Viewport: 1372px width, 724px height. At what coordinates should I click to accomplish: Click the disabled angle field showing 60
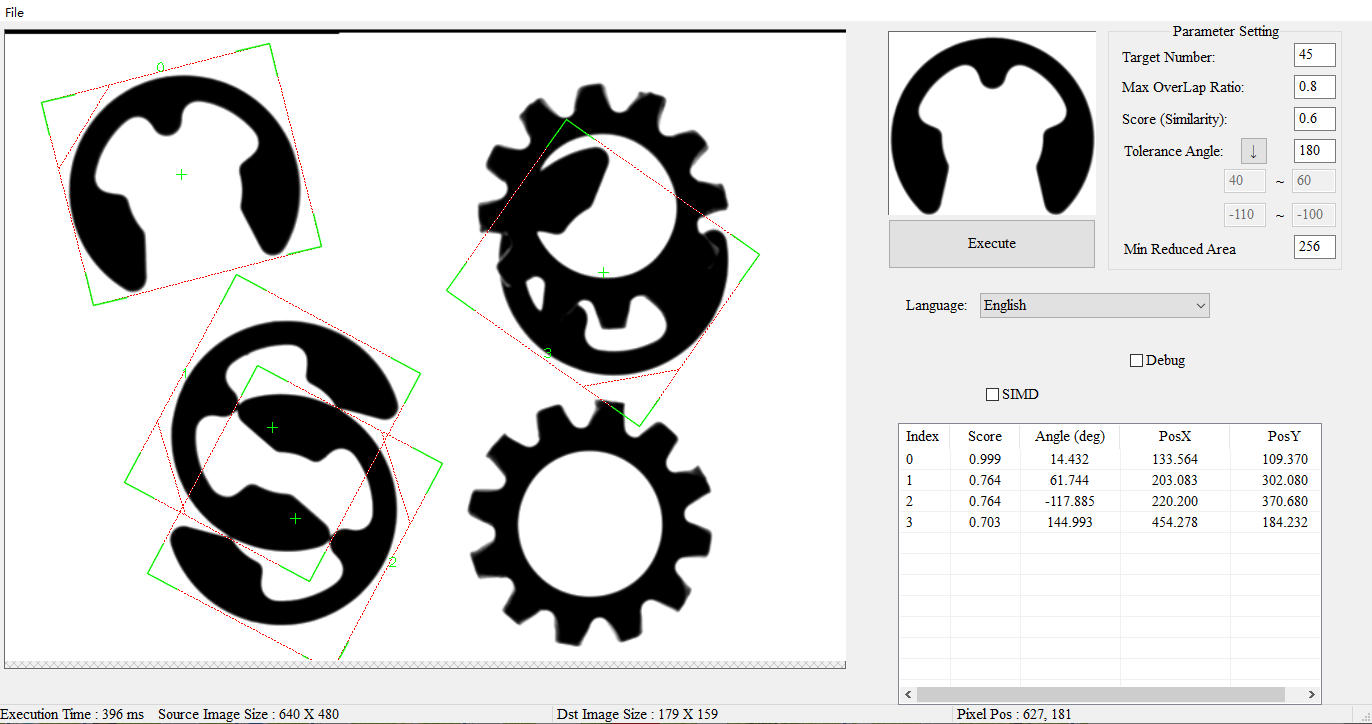(1315, 181)
